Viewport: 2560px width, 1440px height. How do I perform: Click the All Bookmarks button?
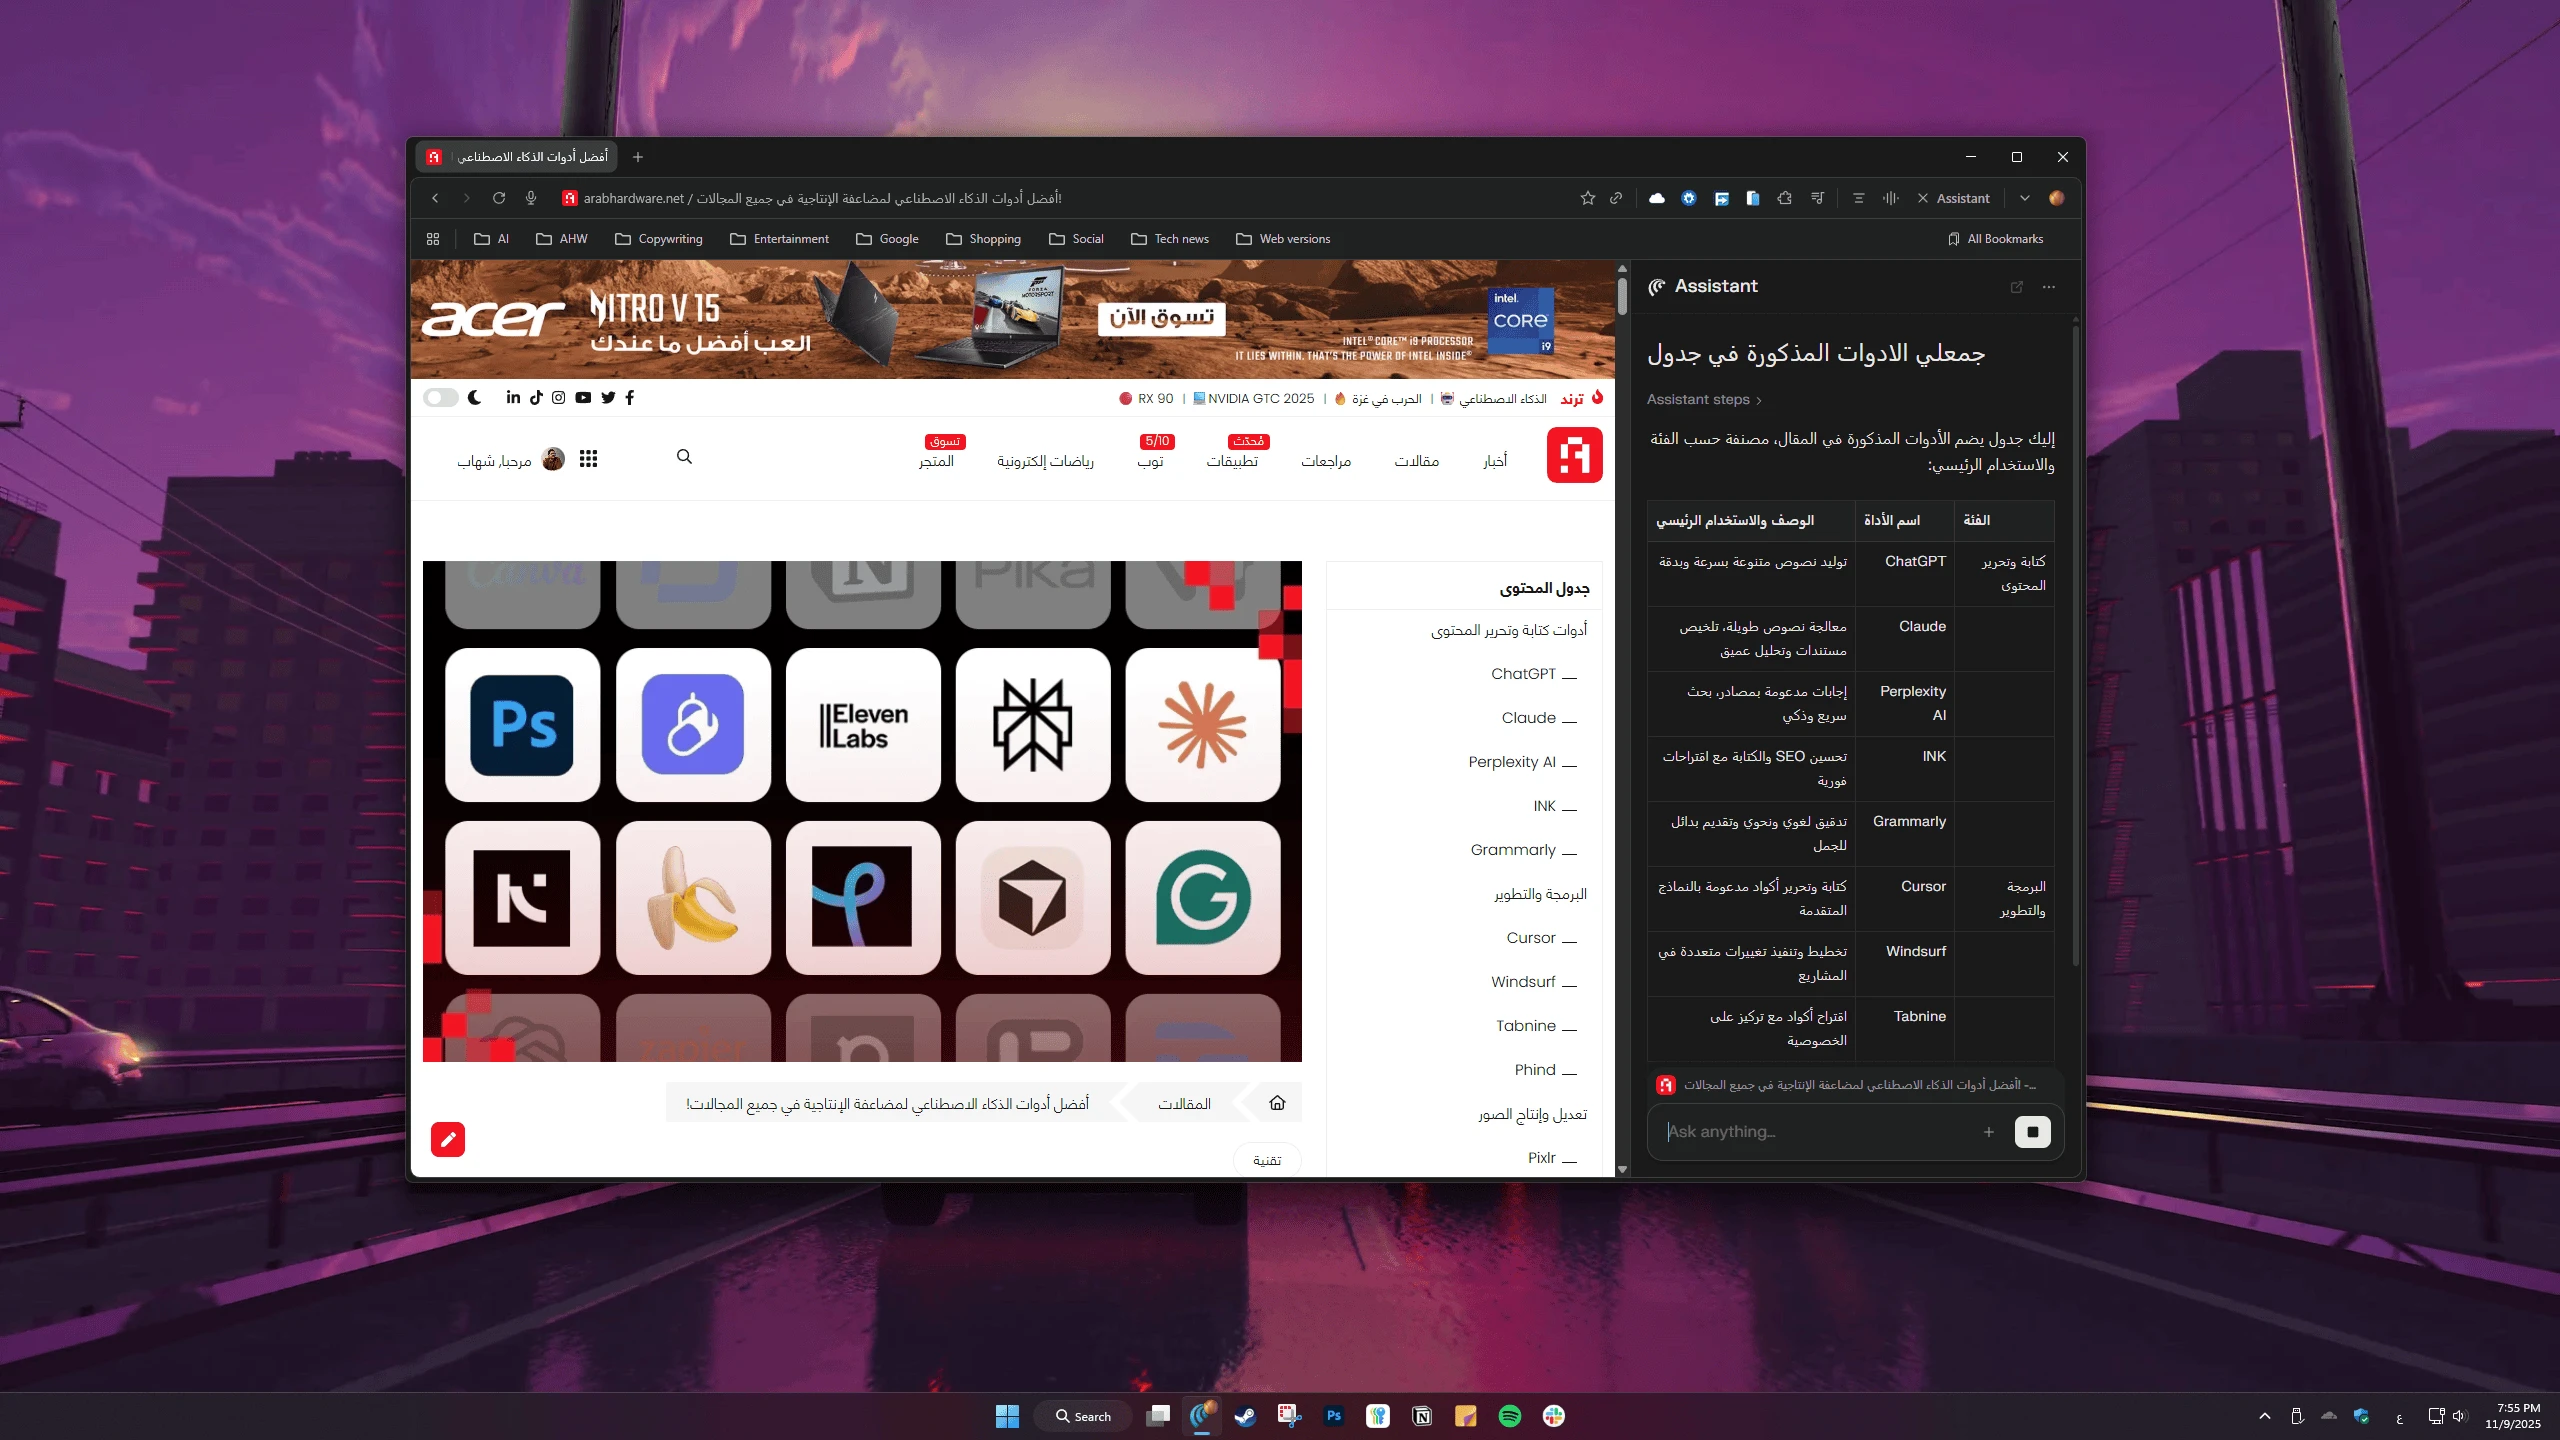[x=1994, y=239]
